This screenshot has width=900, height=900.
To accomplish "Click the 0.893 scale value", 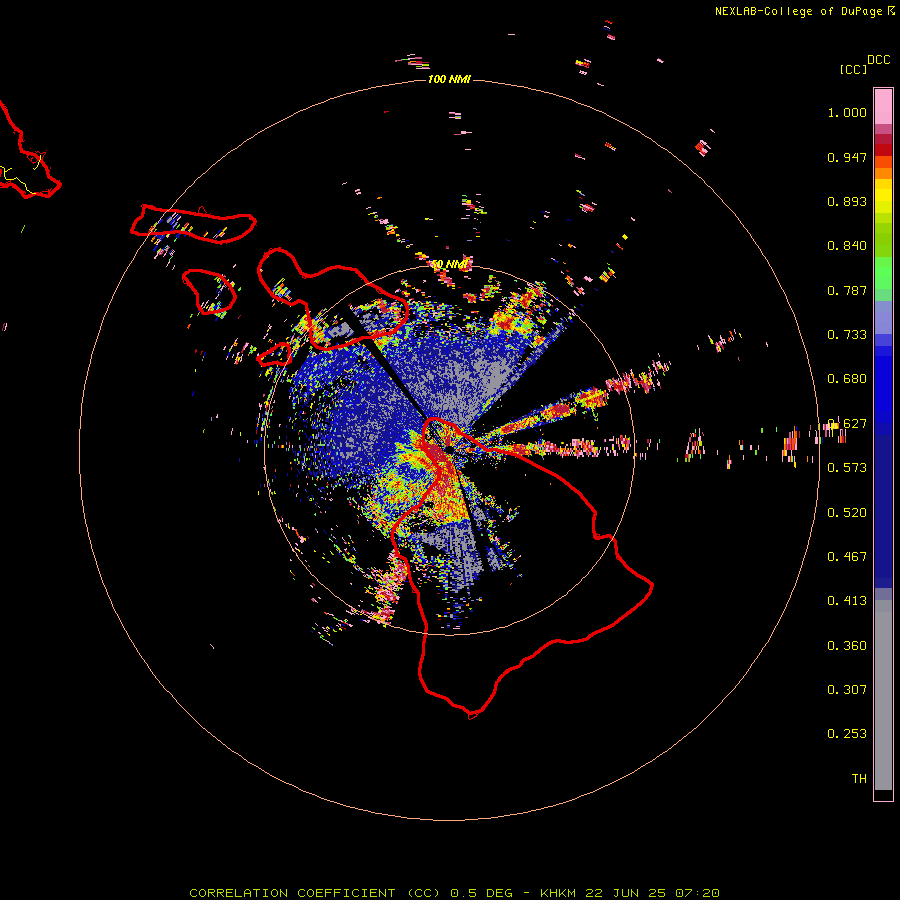I will pyautogui.click(x=847, y=201).
